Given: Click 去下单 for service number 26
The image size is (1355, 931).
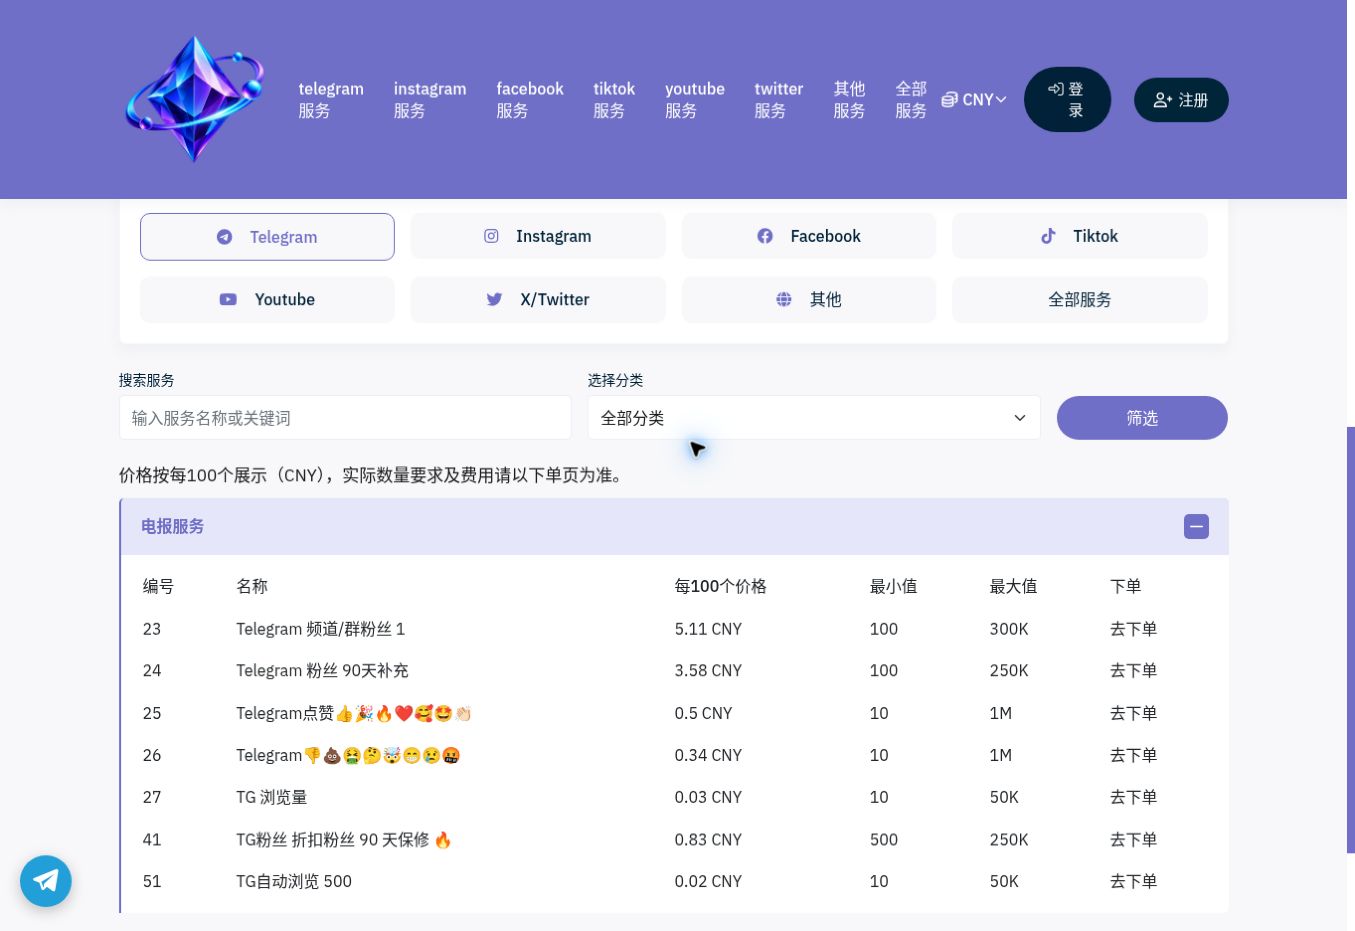Looking at the screenshot, I should click(x=1133, y=755).
